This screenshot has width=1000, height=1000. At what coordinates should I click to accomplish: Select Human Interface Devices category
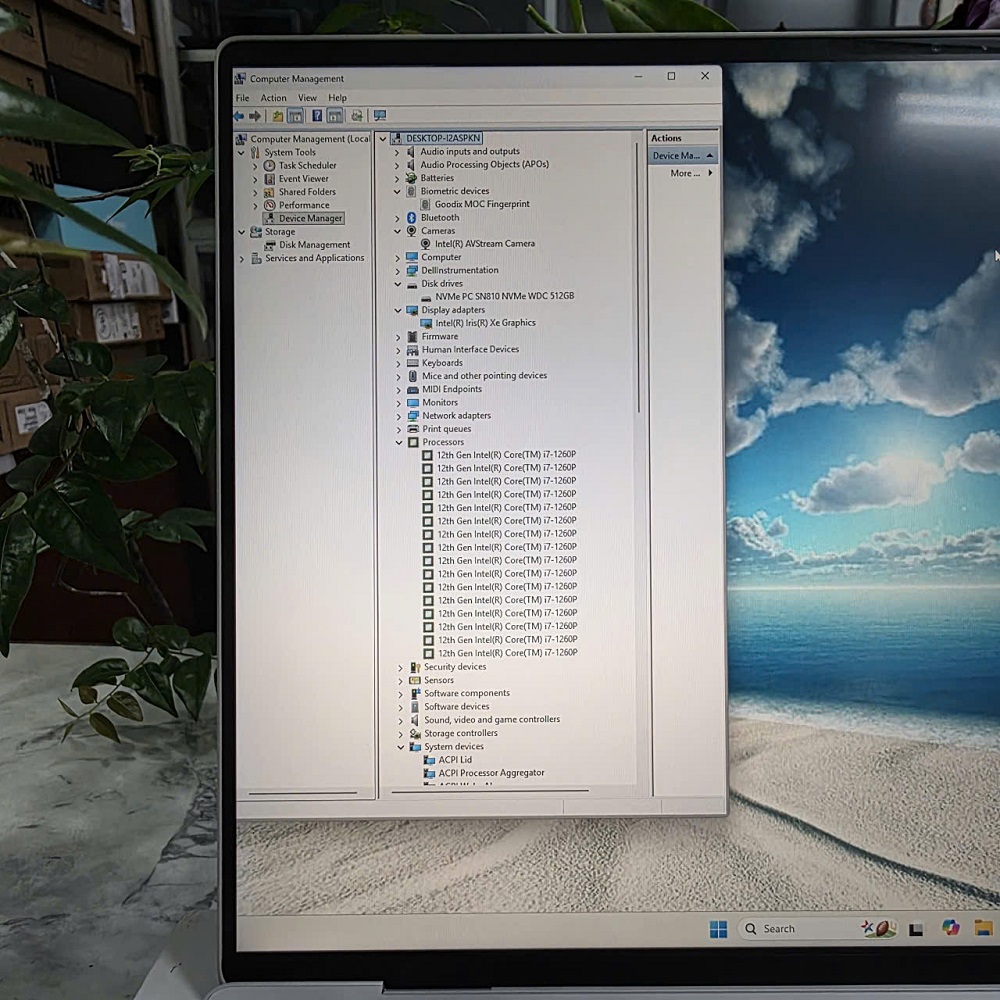(470, 349)
